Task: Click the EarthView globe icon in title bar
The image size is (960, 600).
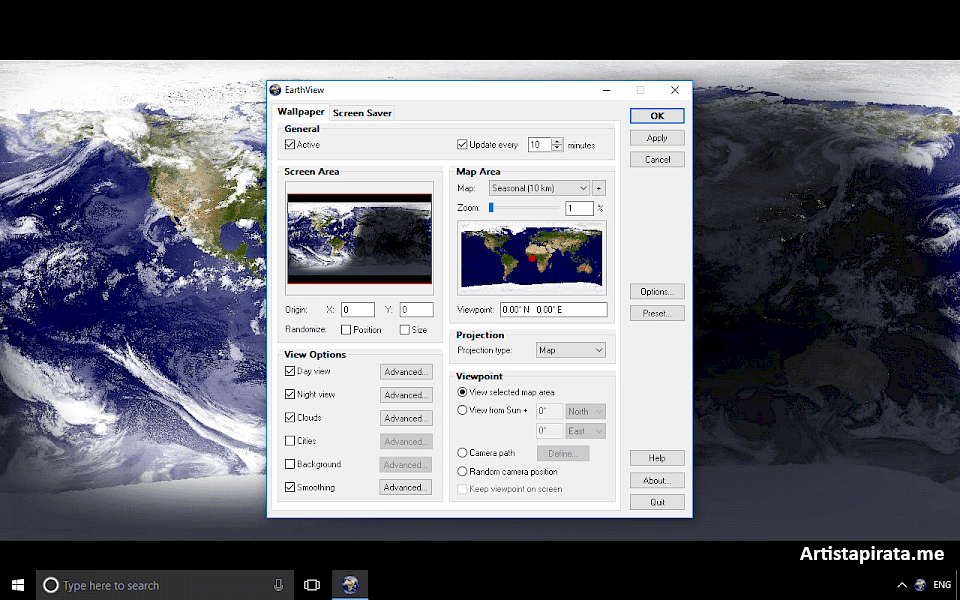Action: (274, 90)
